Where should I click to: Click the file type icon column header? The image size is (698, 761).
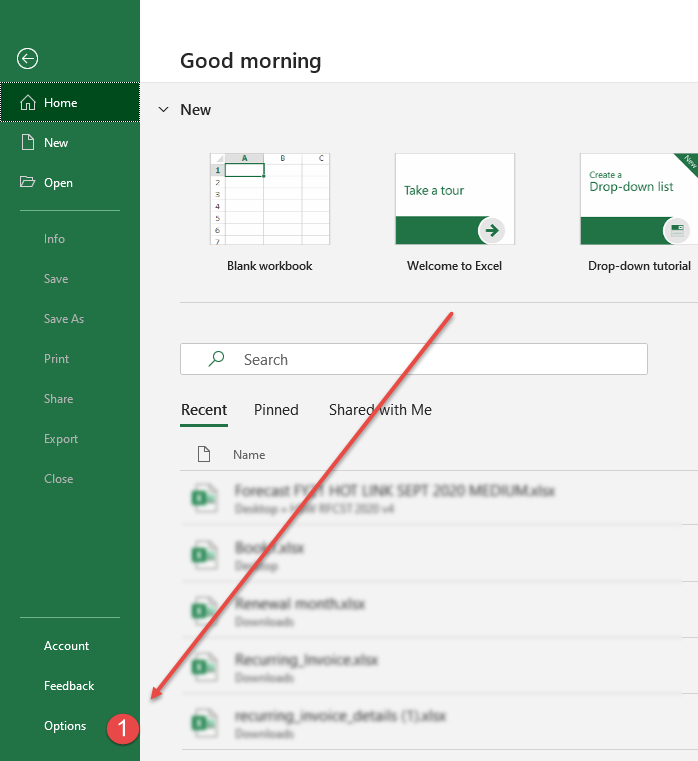(x=204, y=454)
